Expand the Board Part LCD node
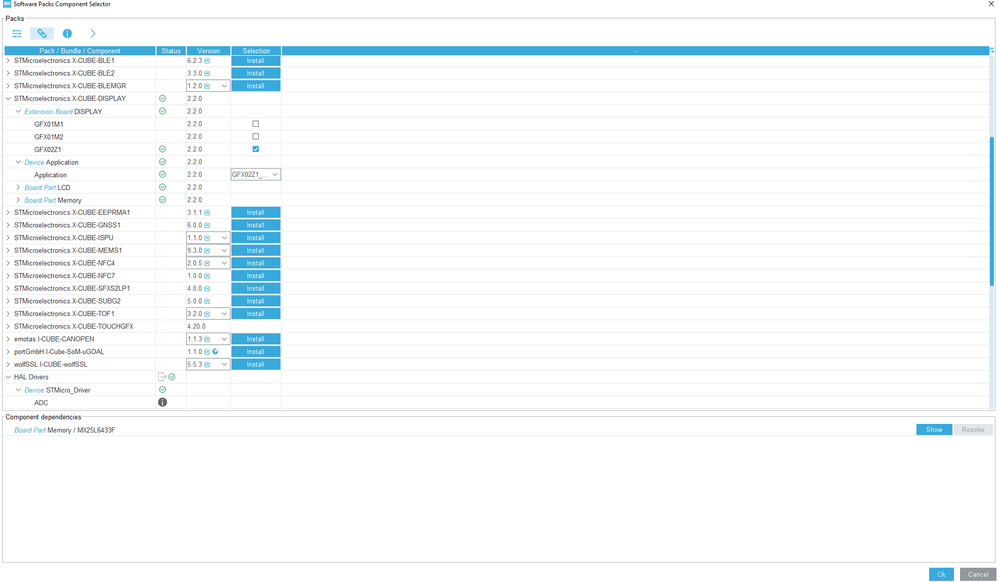999x582 pixels. (18, 187)
